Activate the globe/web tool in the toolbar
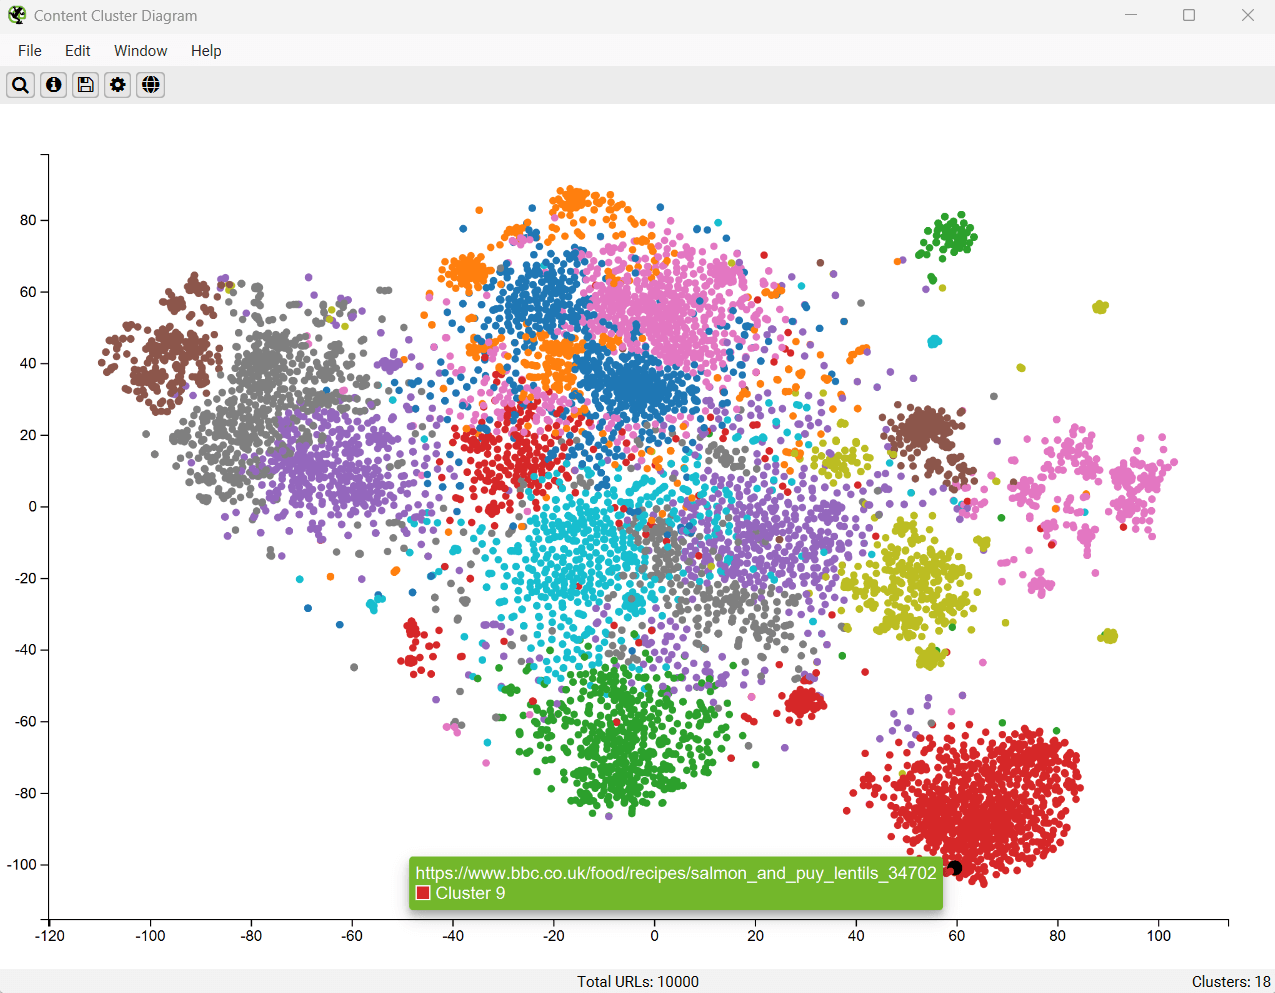This screenshot has width=1275, height=993. [150, 85]
